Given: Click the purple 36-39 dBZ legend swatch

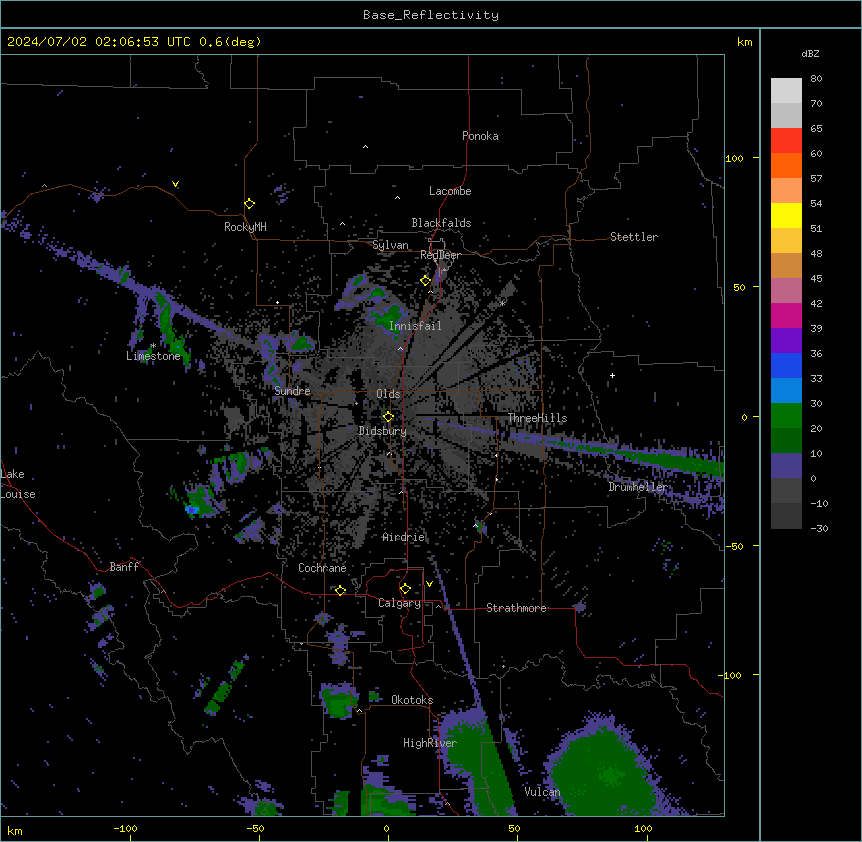Looking at the screenshot, I should tap(786, 341).
